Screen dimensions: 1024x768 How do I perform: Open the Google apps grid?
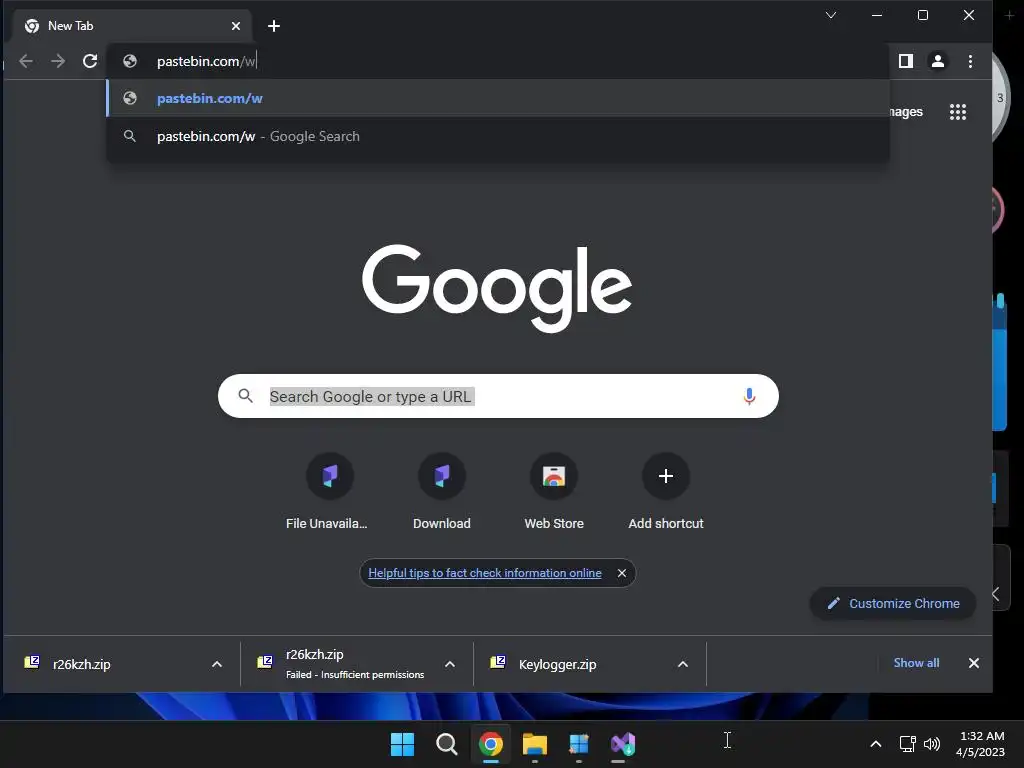point(958,112)
